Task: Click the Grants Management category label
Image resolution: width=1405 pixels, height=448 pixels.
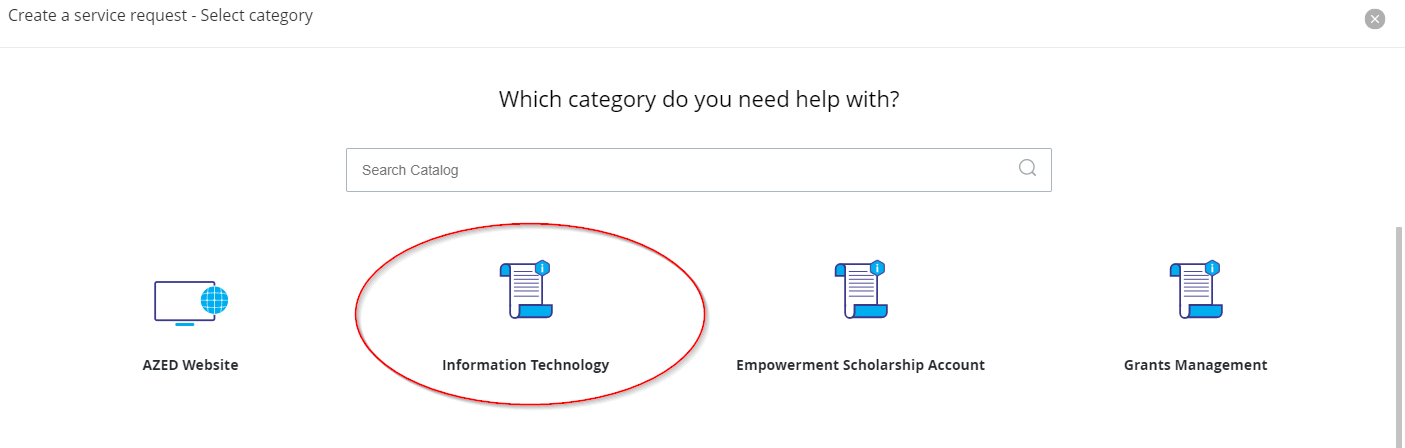Action: point(1196,365)
